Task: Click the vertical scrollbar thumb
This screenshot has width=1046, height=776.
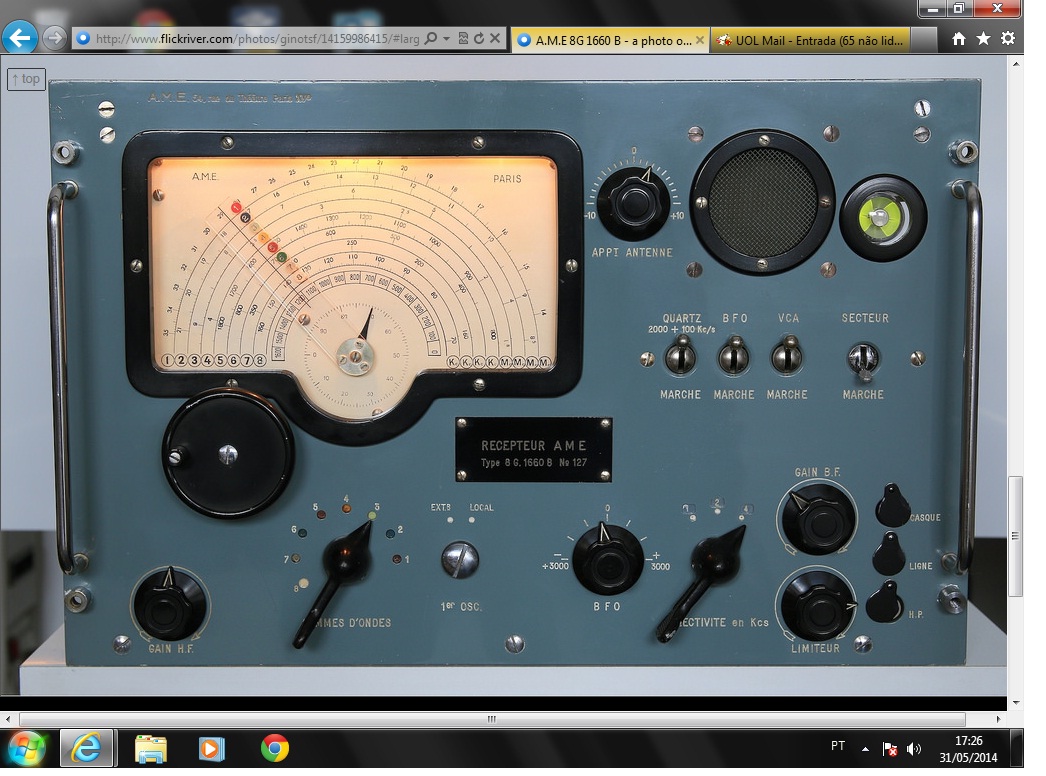Action: [1015, 536]
